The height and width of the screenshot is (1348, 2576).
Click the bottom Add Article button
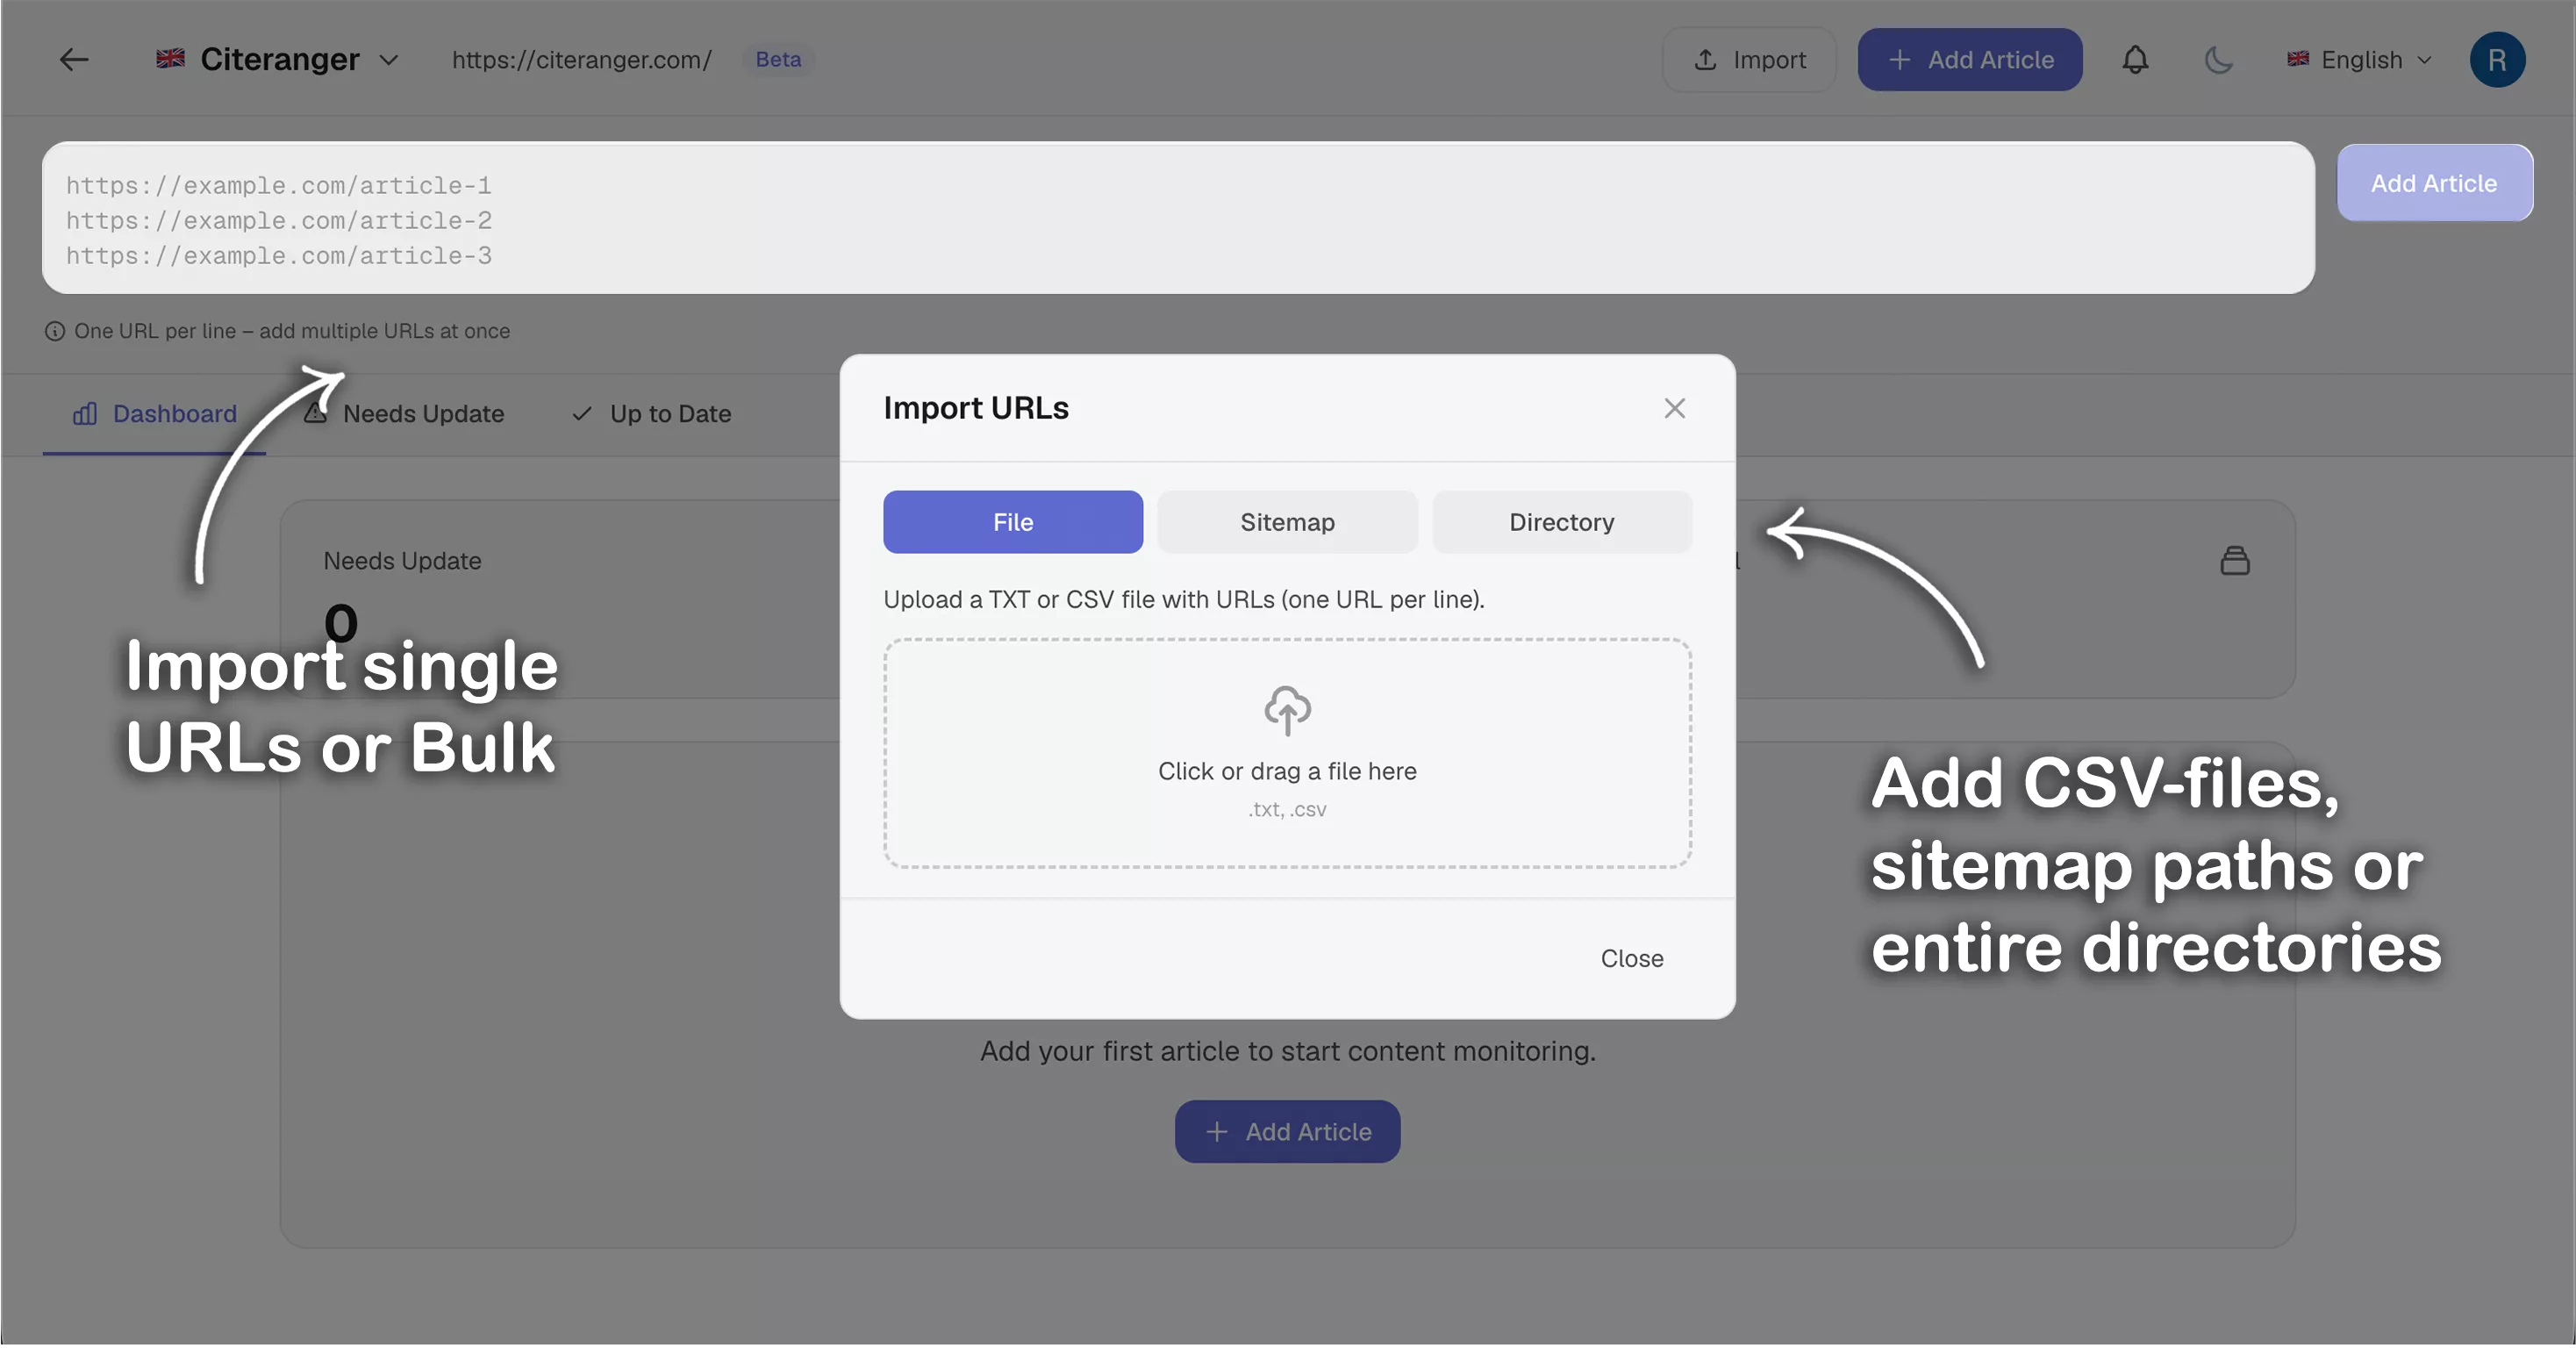1287,1132
